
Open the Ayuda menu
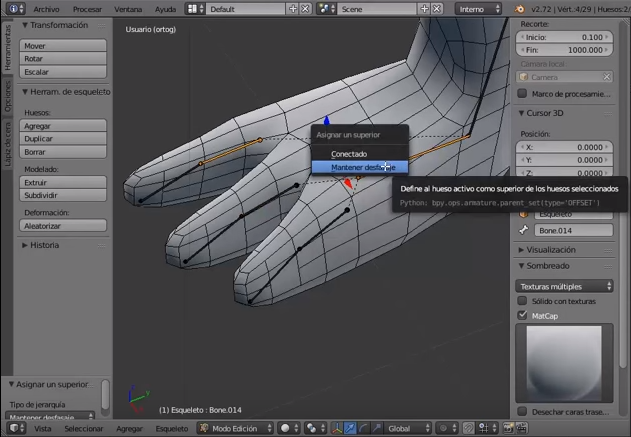tap(165, 9)
